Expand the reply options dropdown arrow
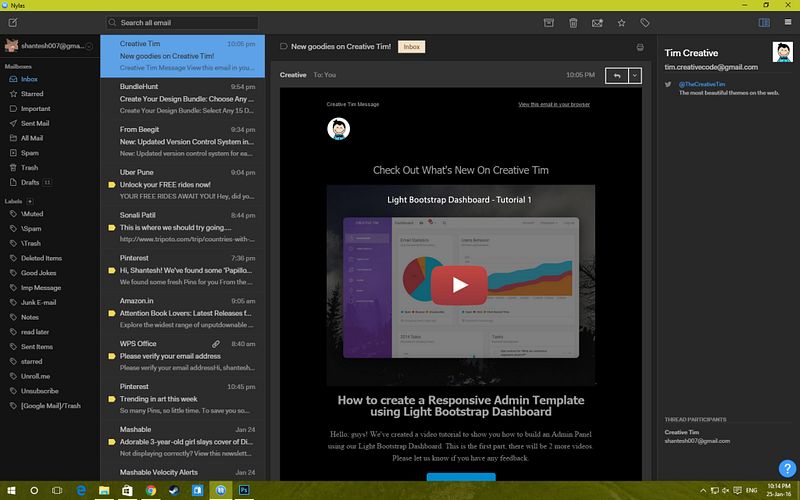This screenshot has height=500, width=800. click(x=635, y=76)
